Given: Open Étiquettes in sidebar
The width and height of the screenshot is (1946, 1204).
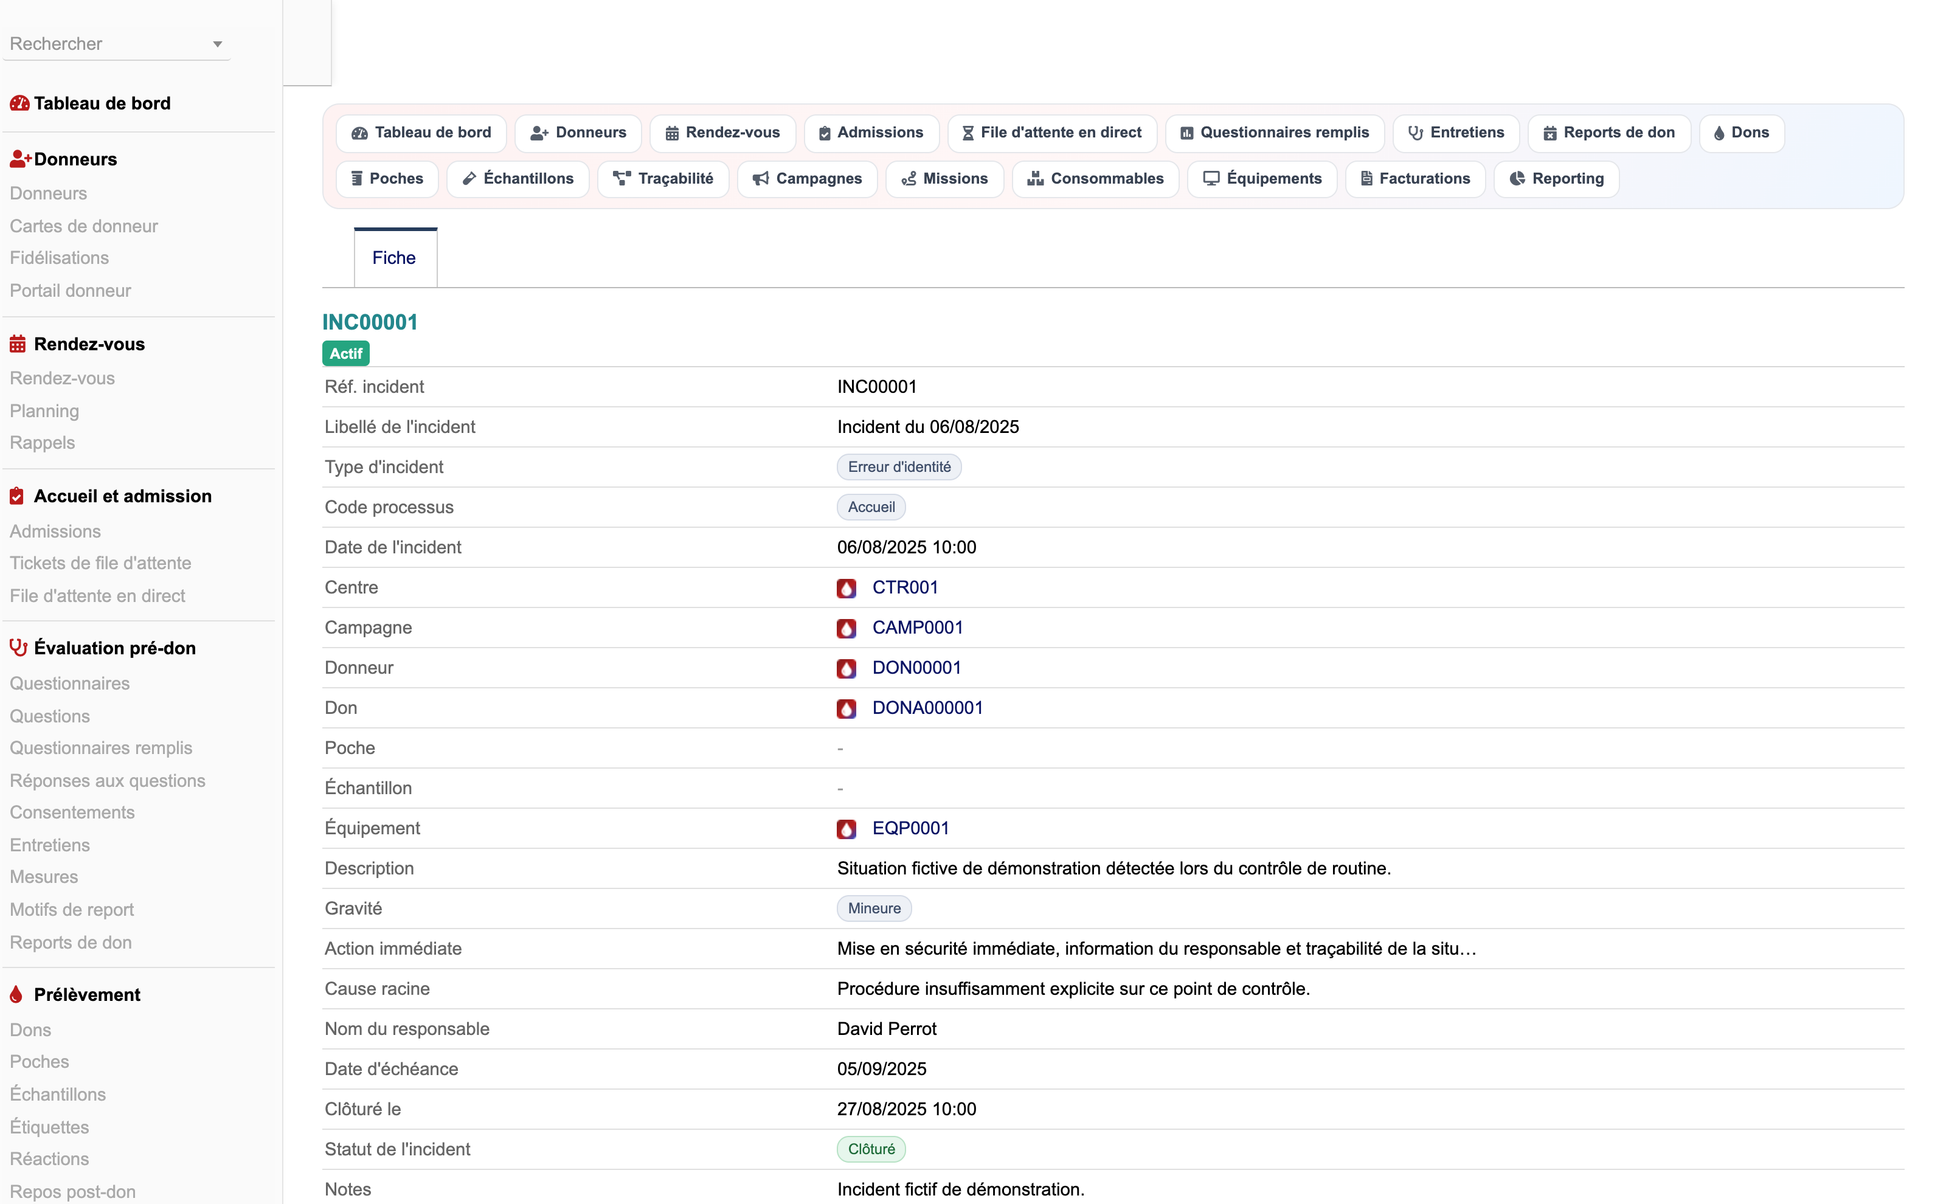Looking at the screenshot, I should [49, 1128].
